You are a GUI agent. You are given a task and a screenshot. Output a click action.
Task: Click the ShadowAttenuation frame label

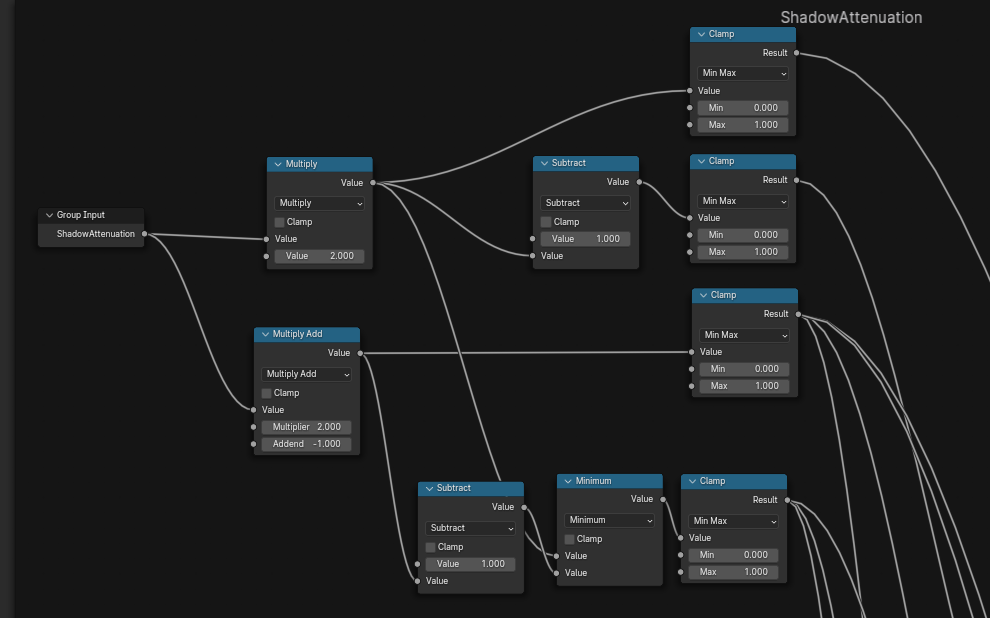point(851,18)
